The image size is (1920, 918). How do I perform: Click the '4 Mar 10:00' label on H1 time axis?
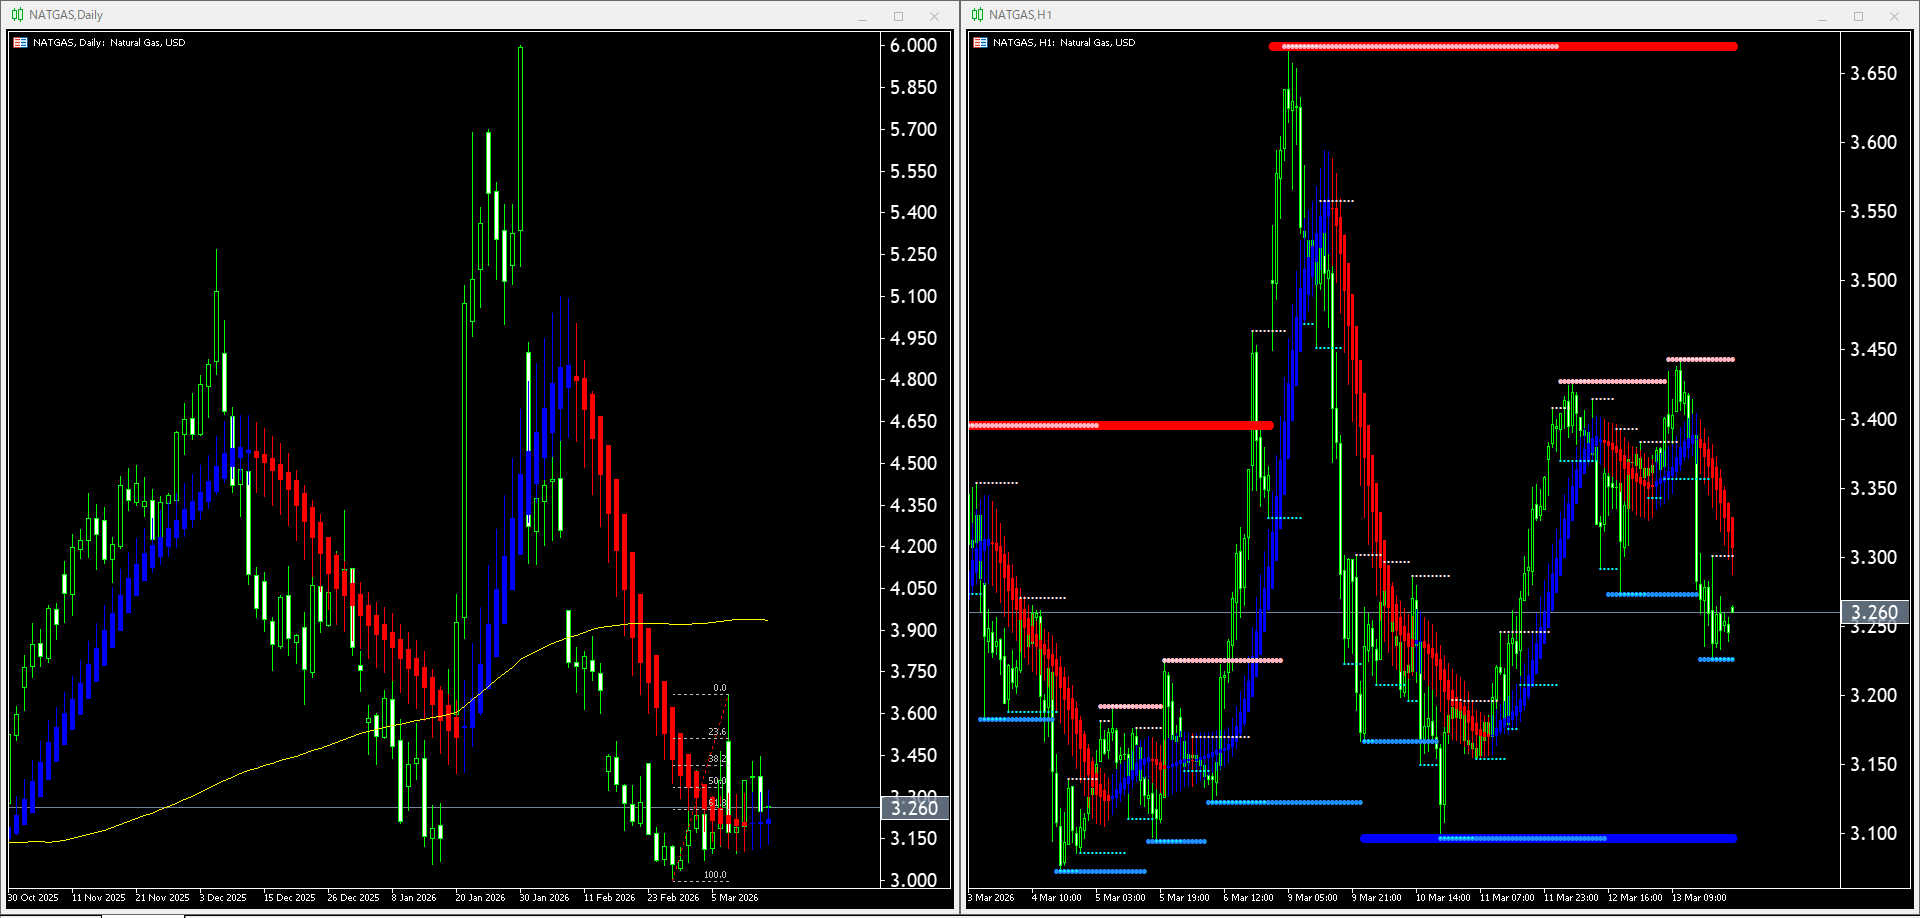(x=1056, y=898)
